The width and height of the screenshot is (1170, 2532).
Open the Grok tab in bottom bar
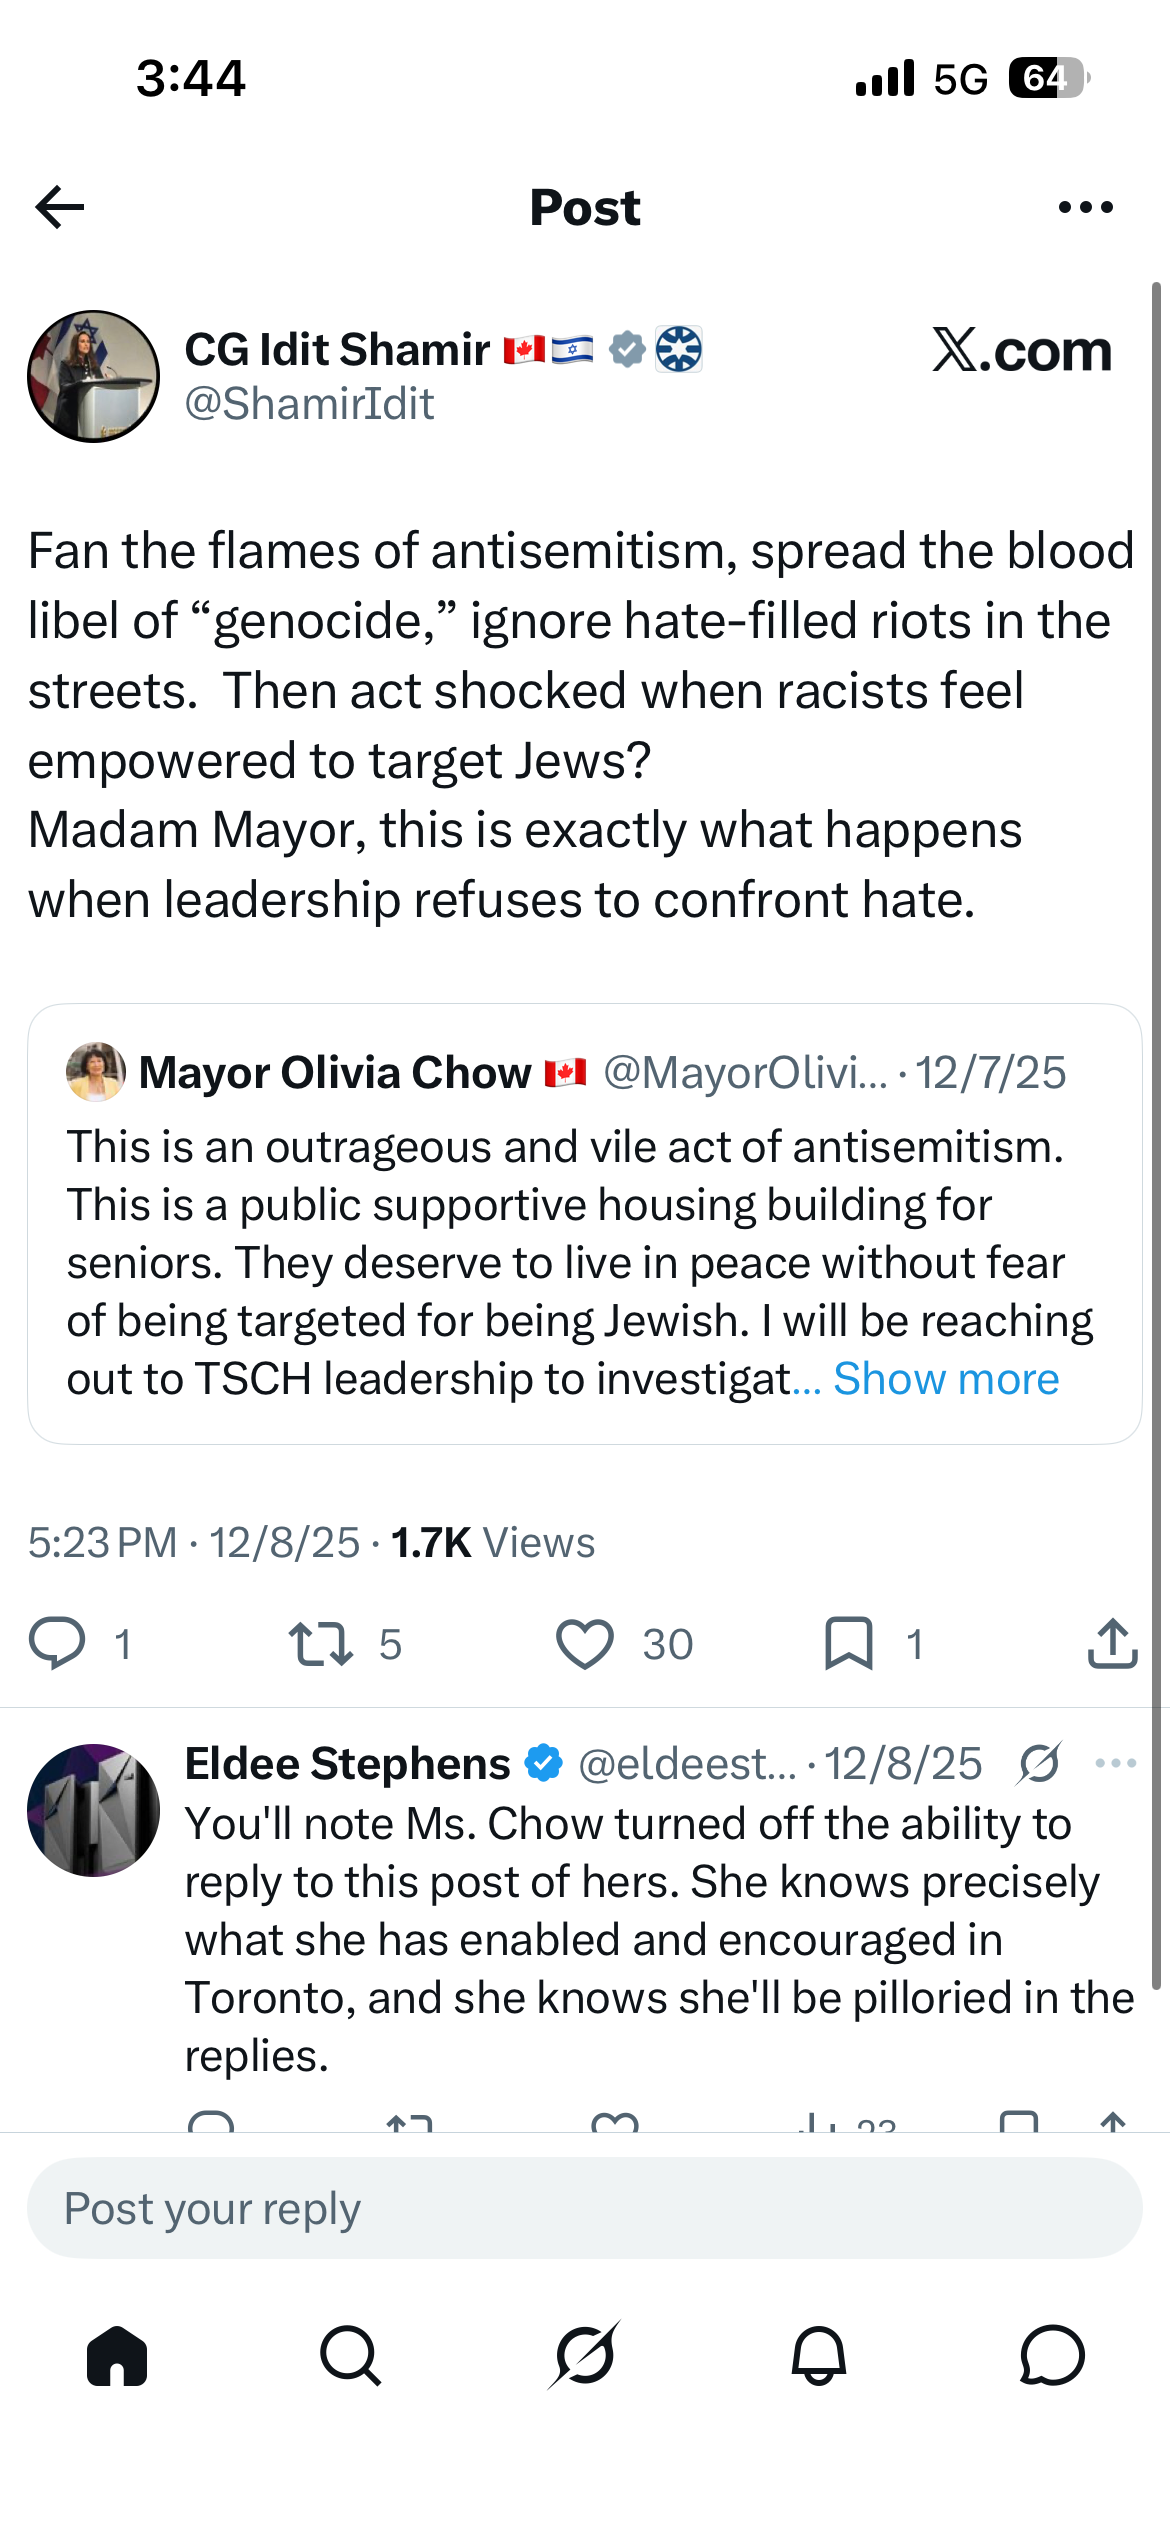pos(585,2356)
